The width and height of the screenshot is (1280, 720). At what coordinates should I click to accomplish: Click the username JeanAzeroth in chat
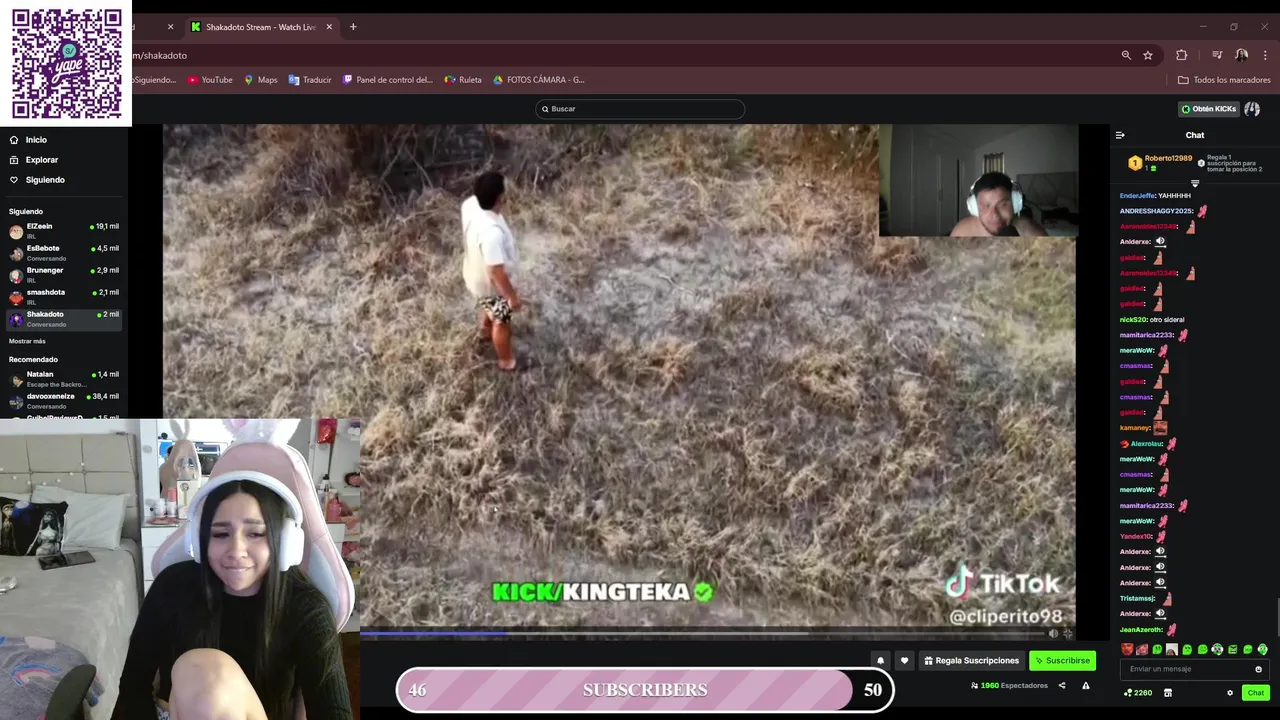(1141, 630)
